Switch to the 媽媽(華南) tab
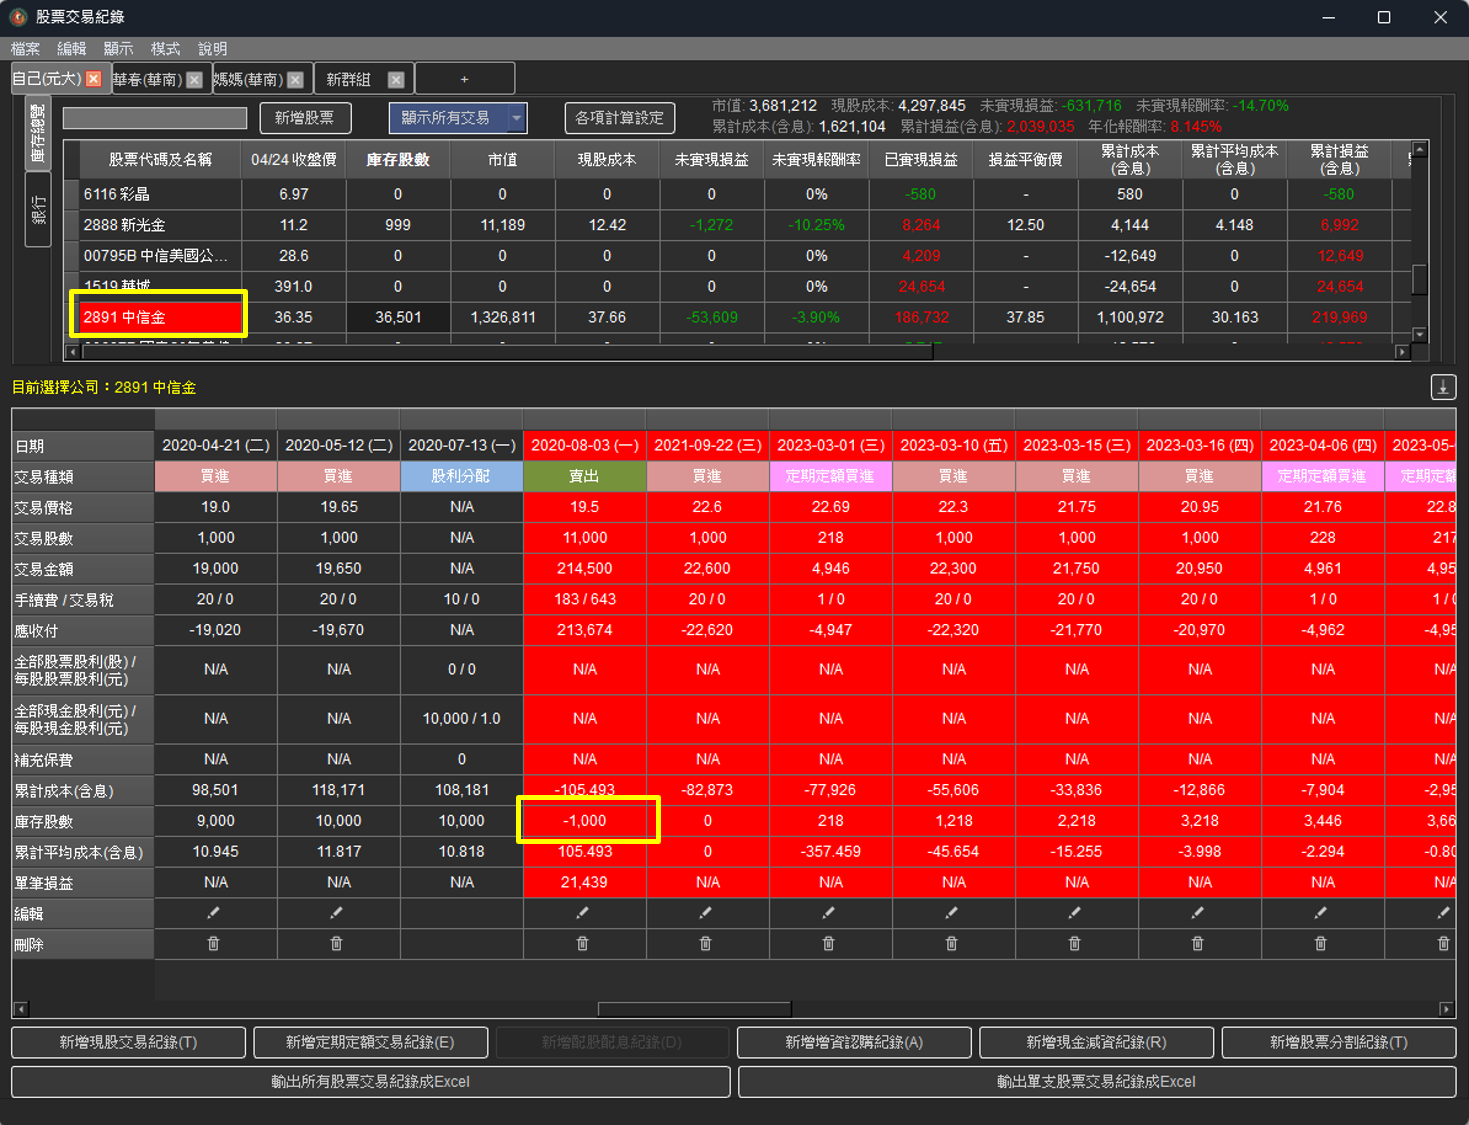This screenshot has width=1469, height=1125. (248, 79)
